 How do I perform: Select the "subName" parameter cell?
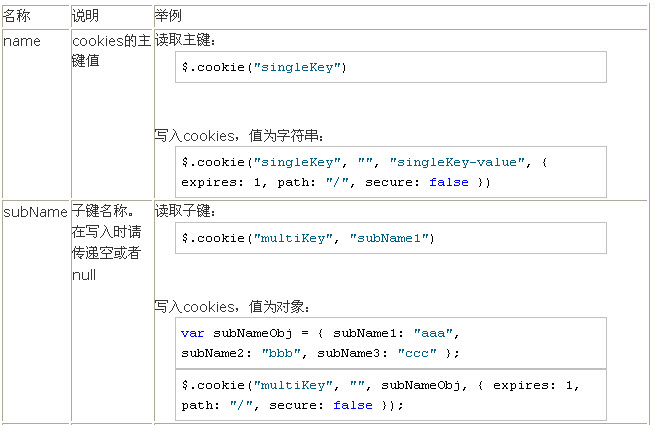(x=35, y=212)
